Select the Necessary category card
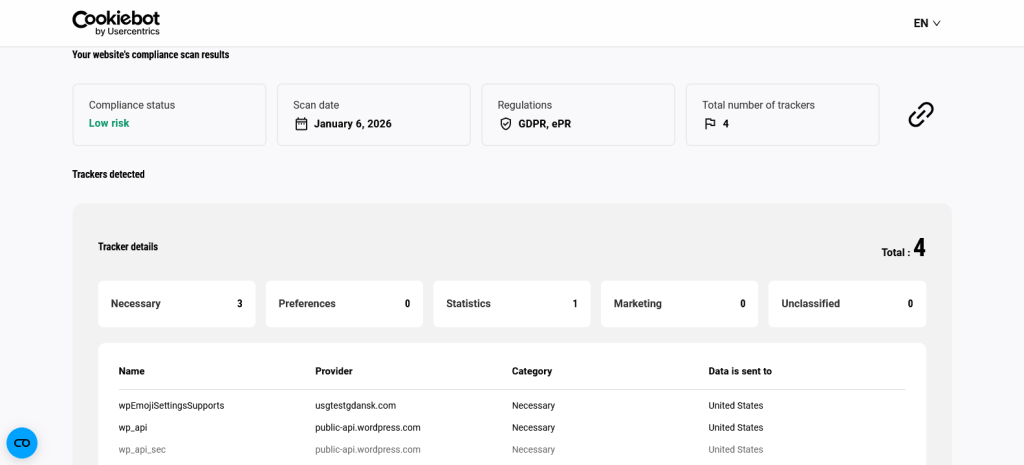This screenshot has width=1024, height=465. click(176, 304)
